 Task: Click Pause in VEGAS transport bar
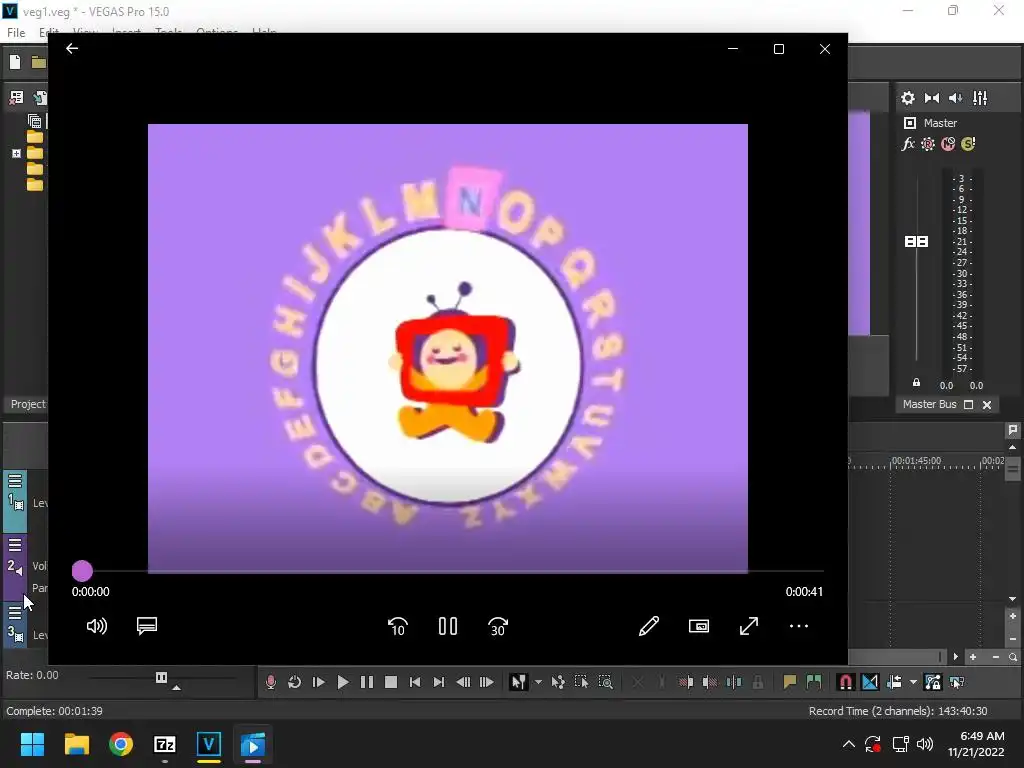tap(367, 682)
